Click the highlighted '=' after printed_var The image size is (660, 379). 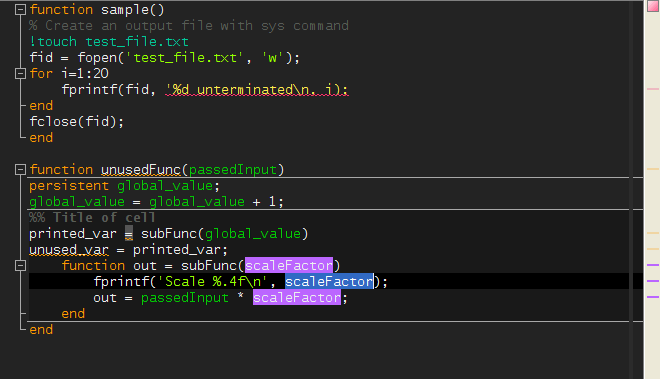tap(129, 234)
